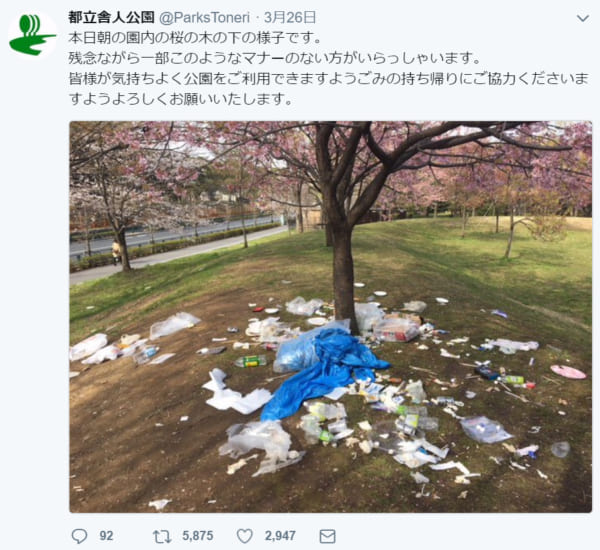Open the reply speech-bubble icon
Screen dimensions: 600x550
click(79, 536)
